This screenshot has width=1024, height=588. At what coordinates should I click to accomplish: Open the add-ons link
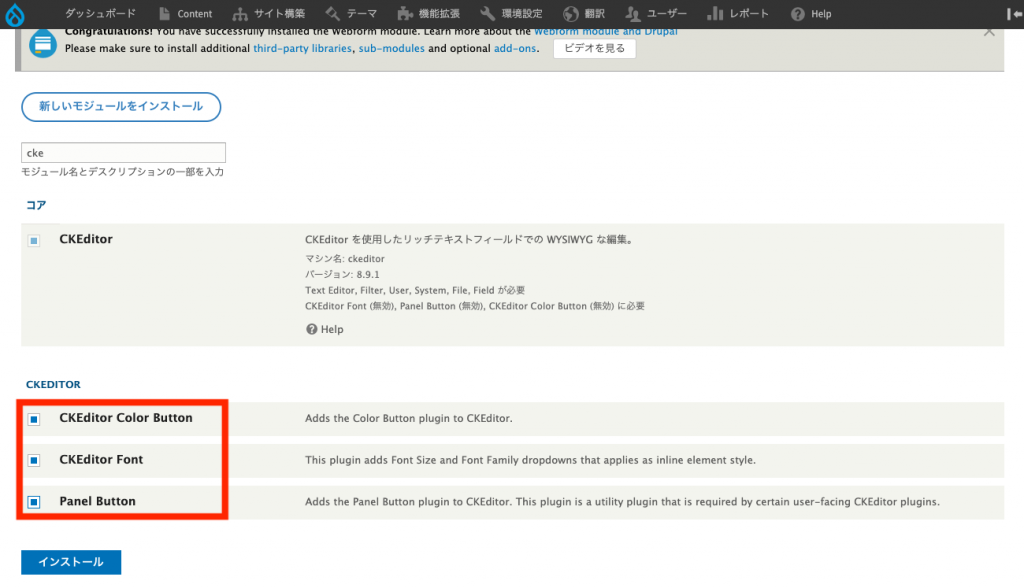tap(515, 48)
